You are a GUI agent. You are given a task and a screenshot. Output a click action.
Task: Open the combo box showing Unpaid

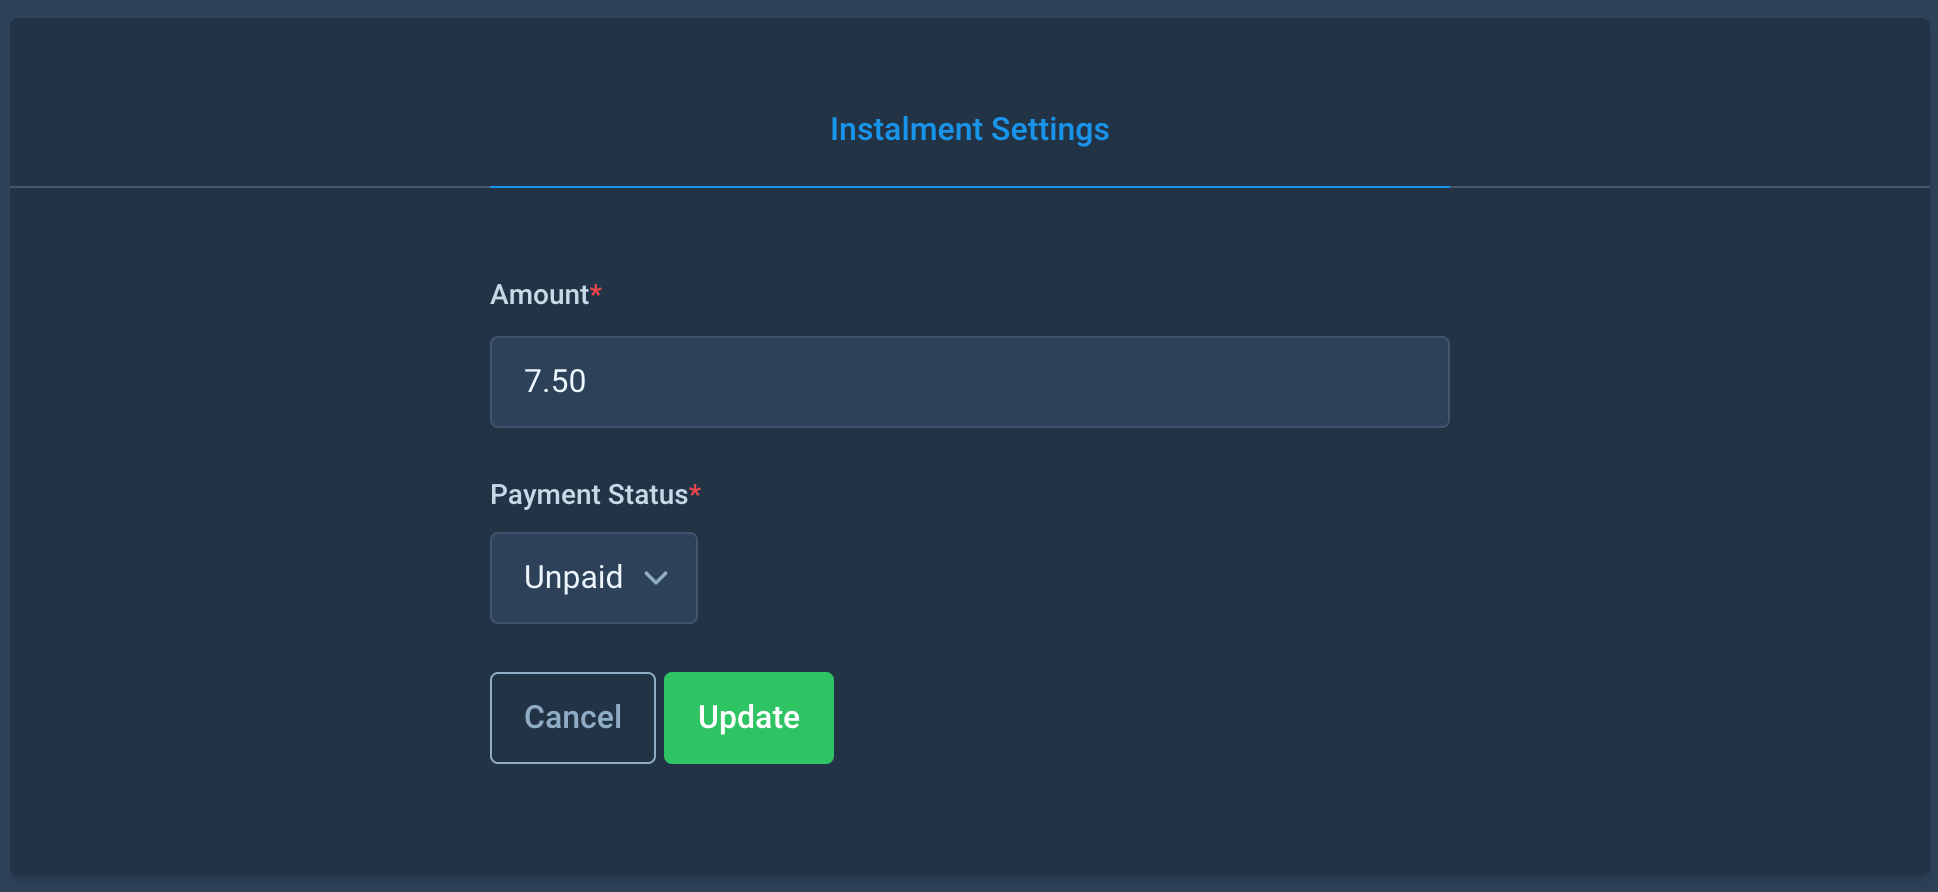click(x=593, y=578)
